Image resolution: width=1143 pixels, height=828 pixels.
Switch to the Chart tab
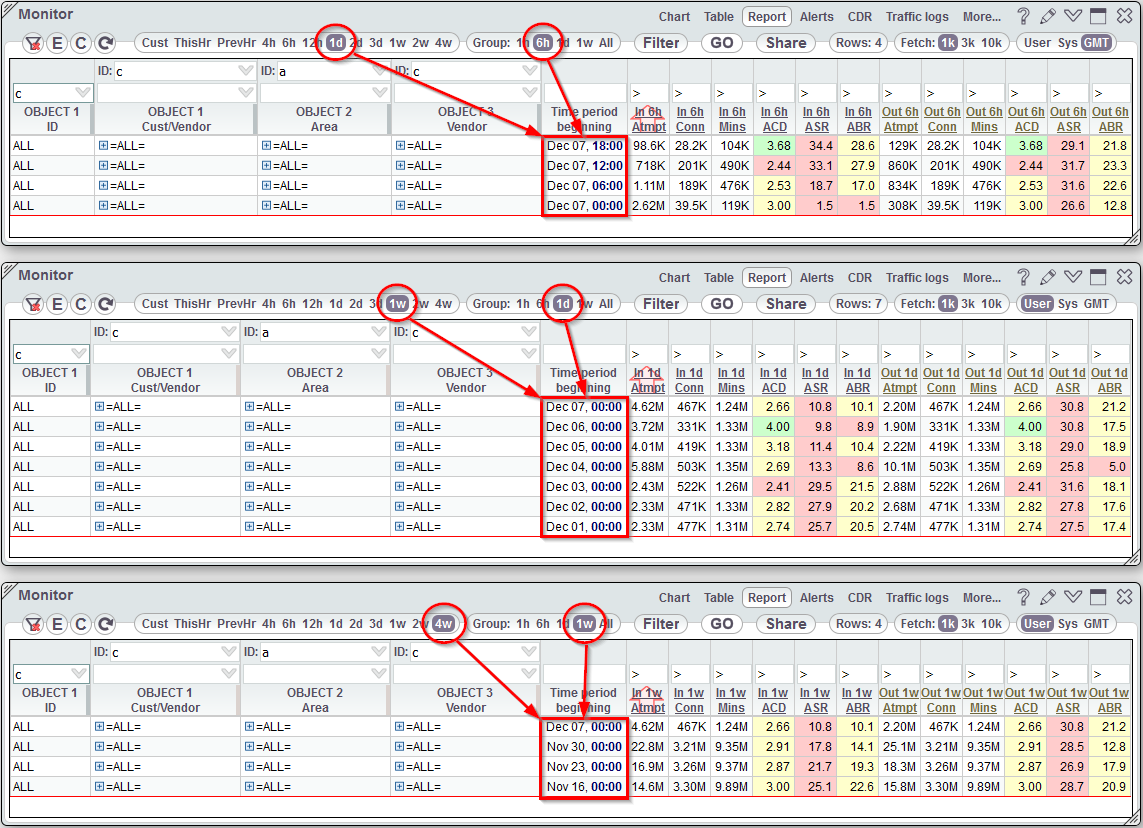674,16
